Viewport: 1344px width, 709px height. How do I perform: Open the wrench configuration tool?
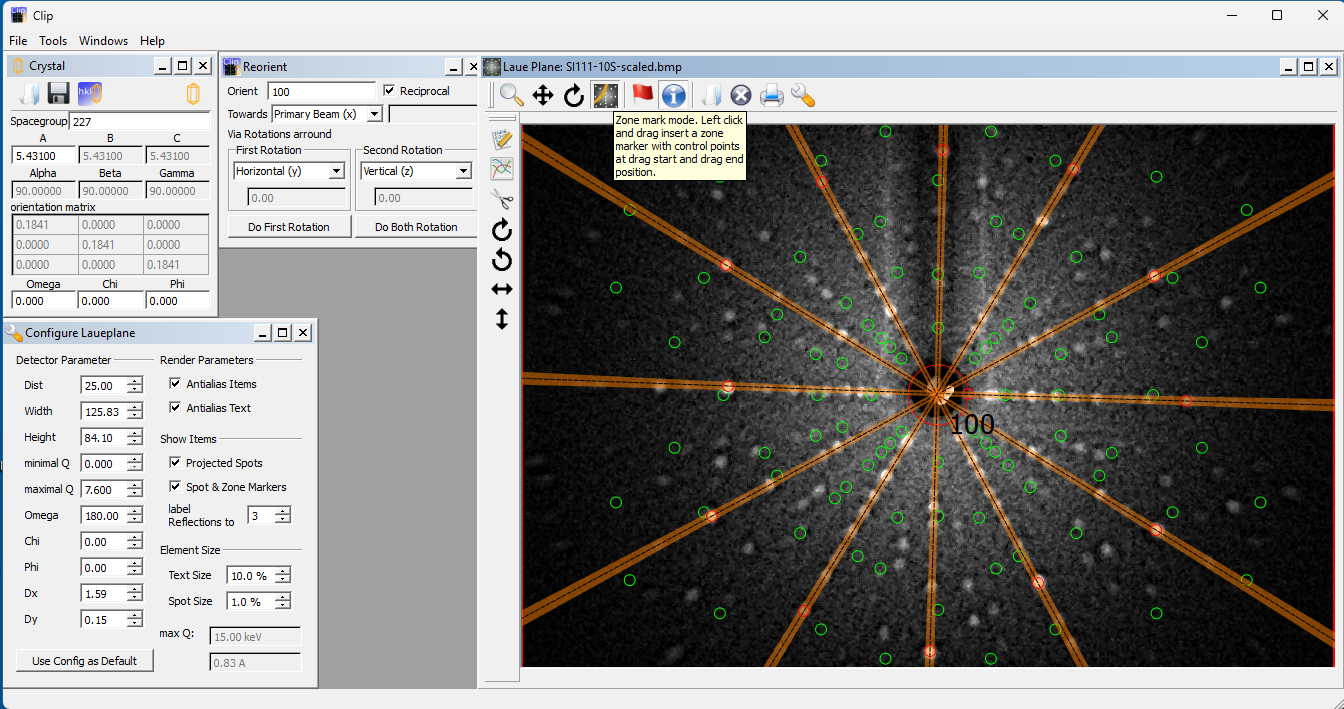coord(802,95)
